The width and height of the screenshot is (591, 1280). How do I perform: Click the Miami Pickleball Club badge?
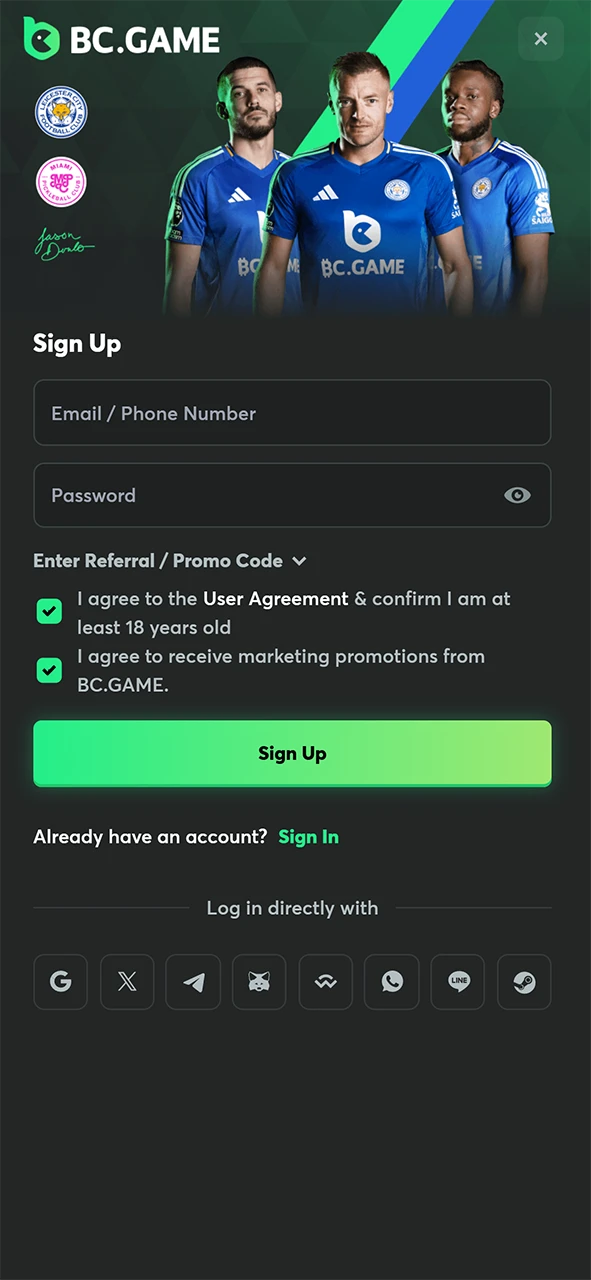point(60,182)
